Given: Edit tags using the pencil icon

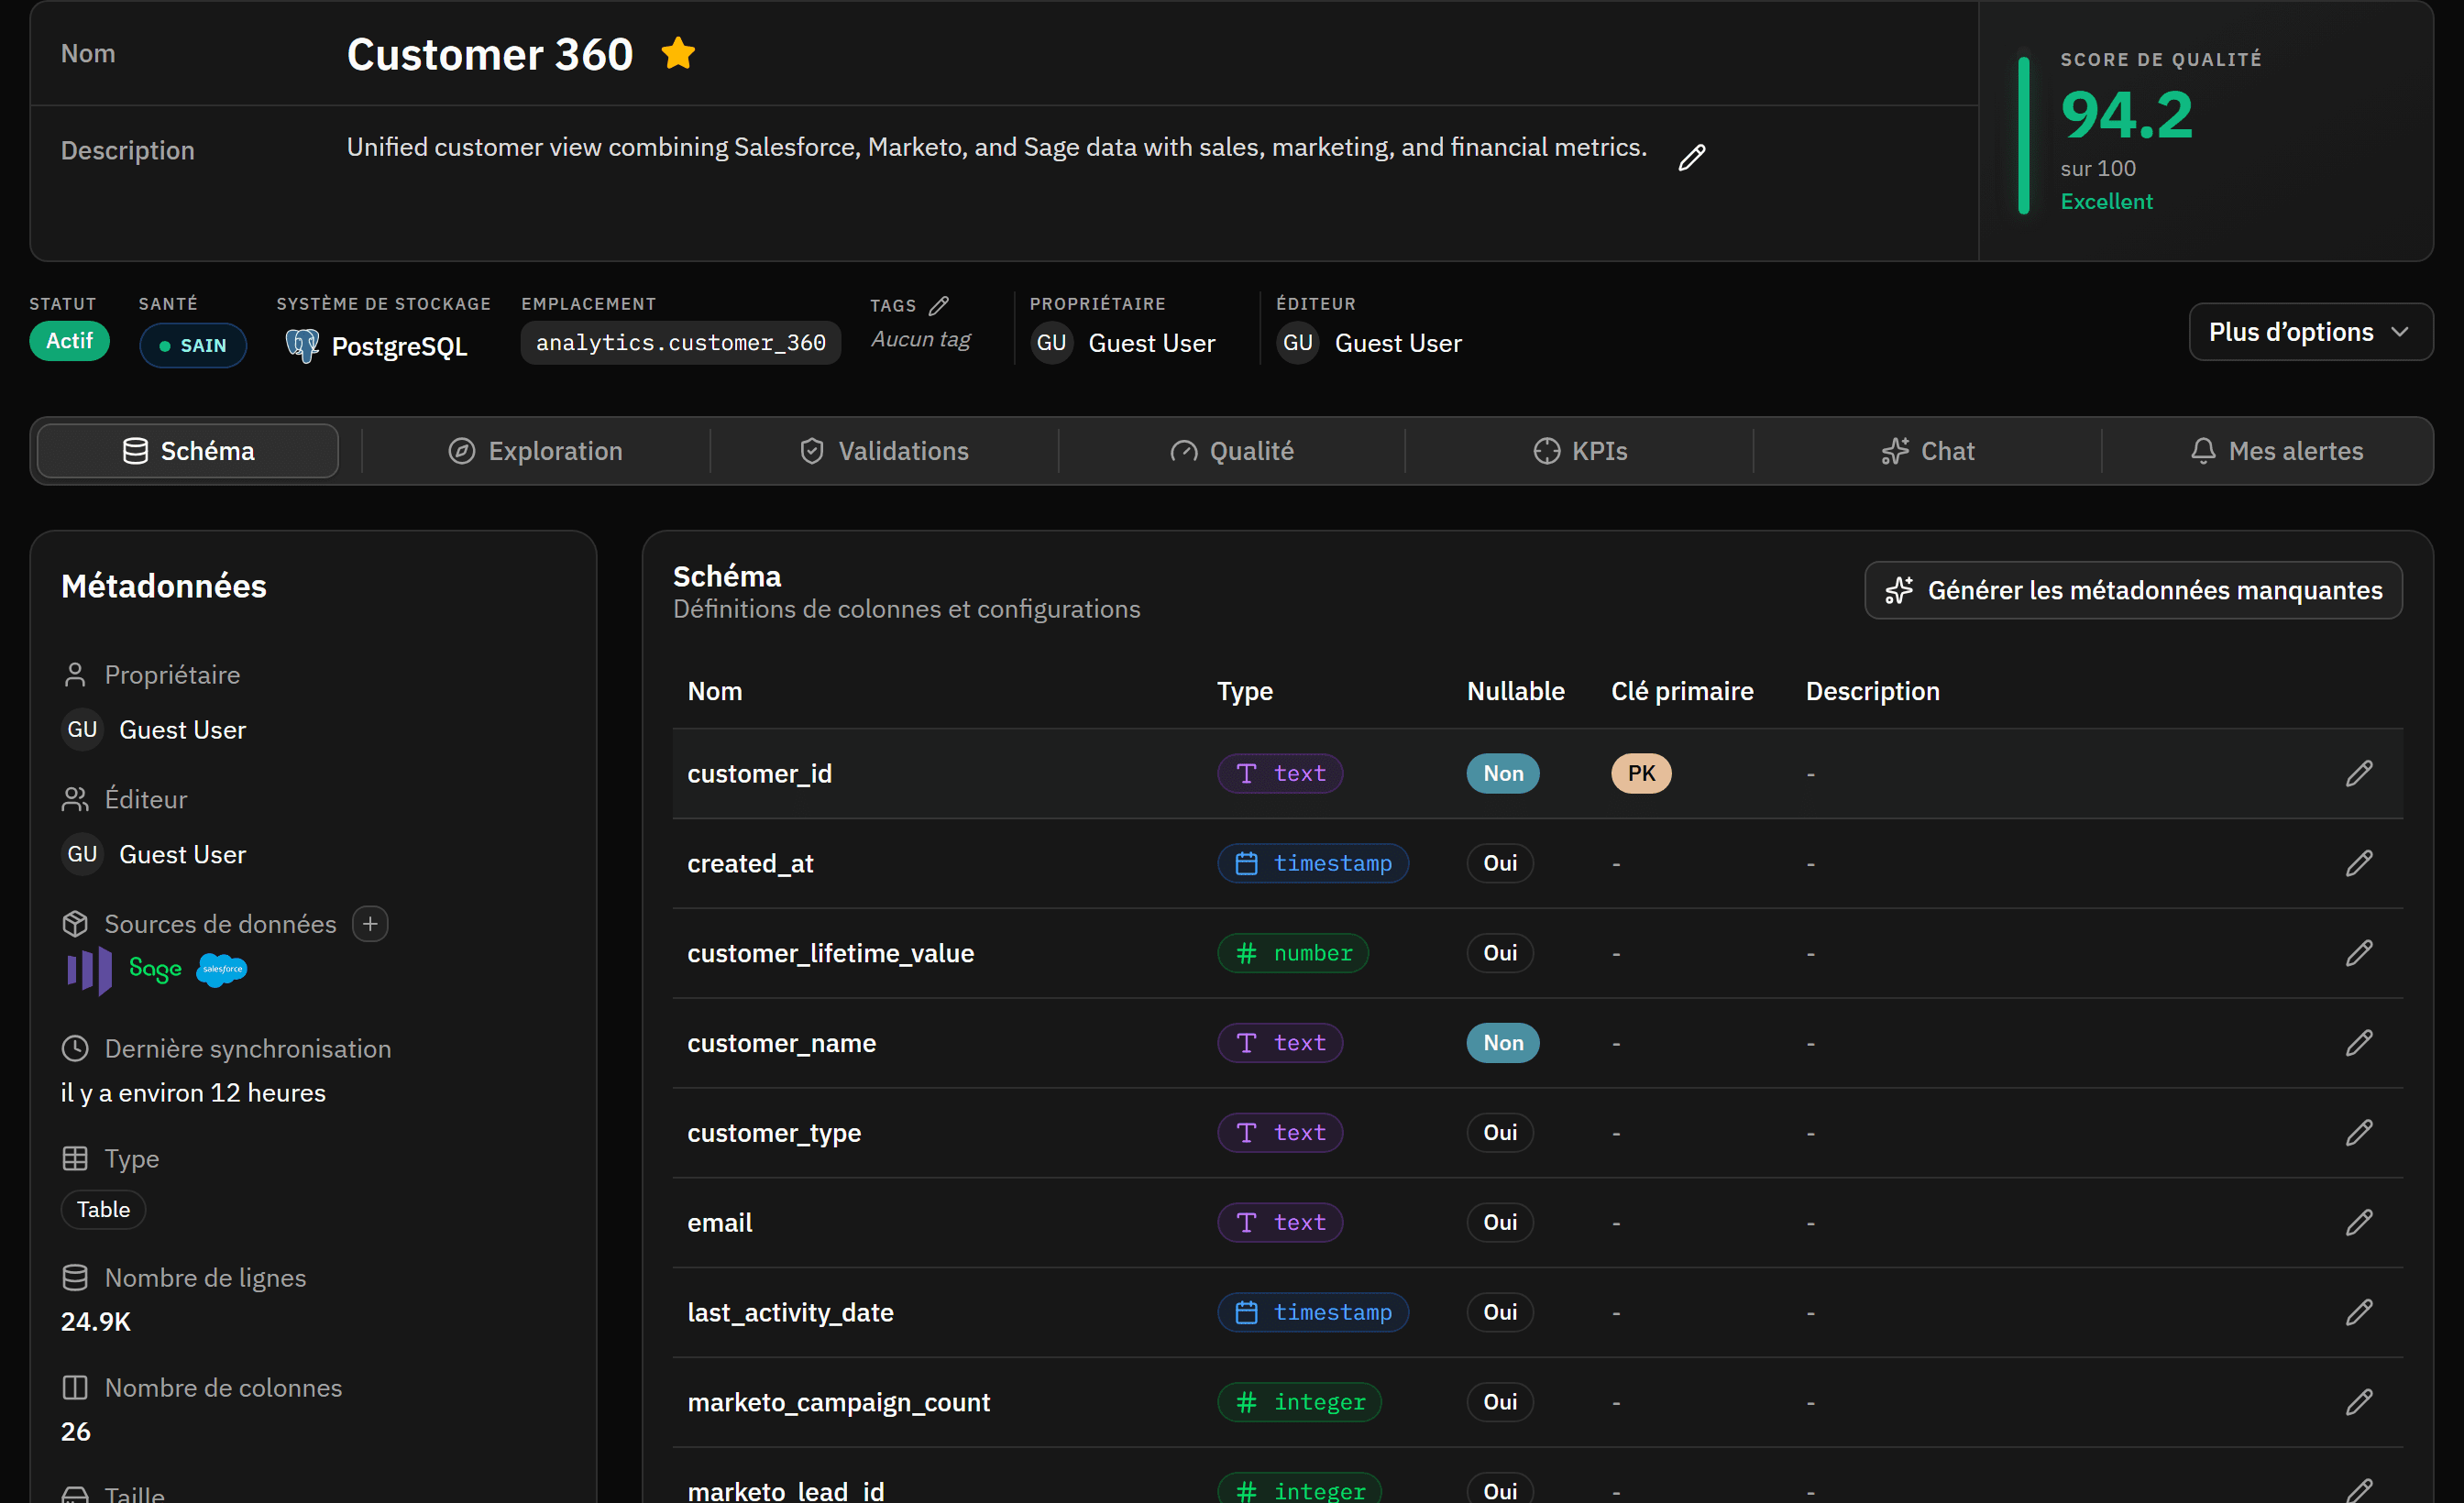Looking at the screenshot, I should [x=938, y=305].
